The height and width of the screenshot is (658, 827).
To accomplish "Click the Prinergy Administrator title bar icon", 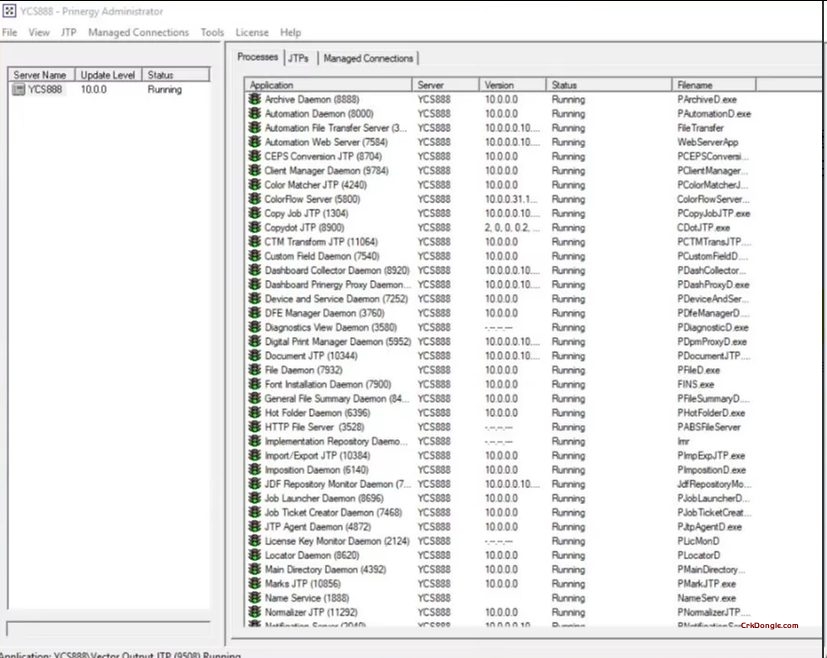I will [x=9, y=11].
